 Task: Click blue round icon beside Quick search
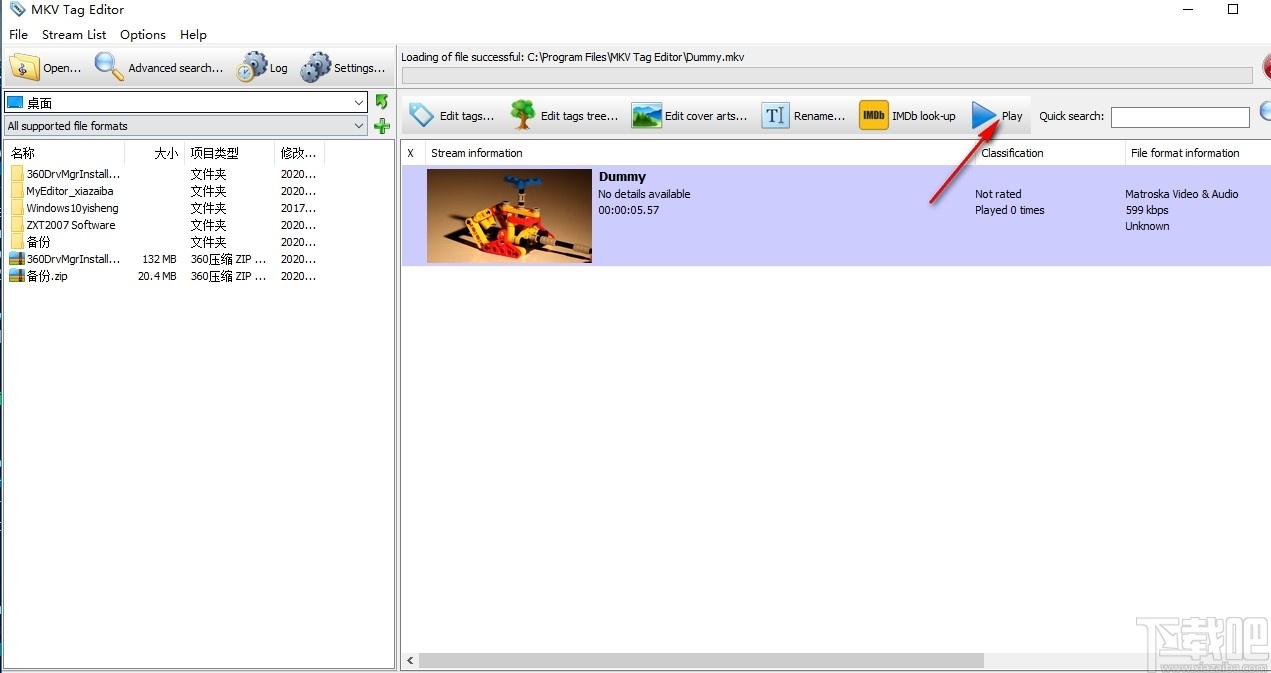[1266, 113]
